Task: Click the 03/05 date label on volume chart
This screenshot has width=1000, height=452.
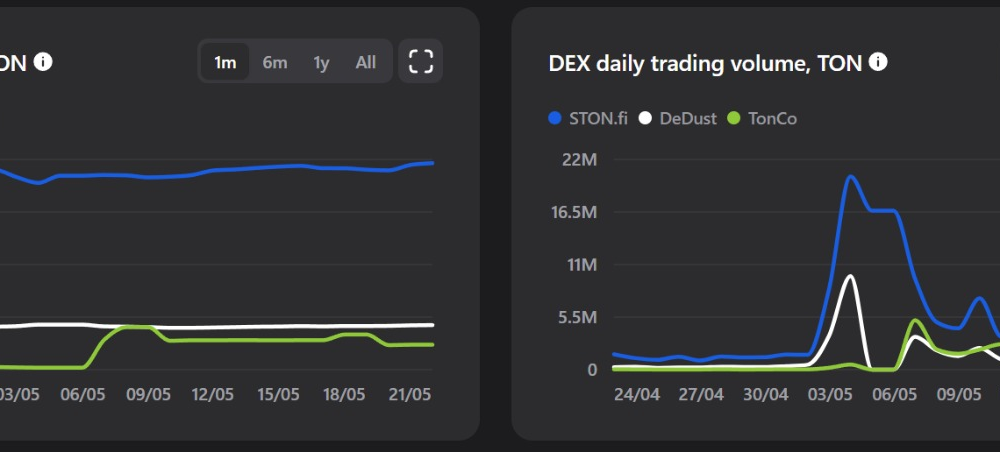Action: (830, 395)
